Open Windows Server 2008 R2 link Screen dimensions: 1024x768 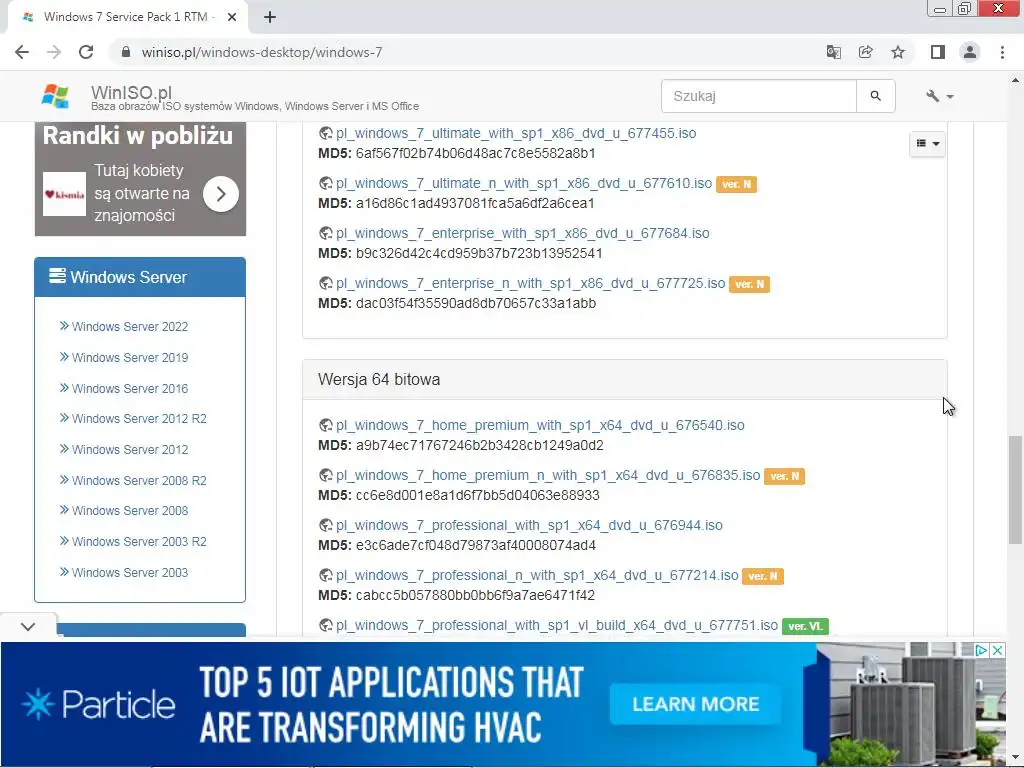pyautogui.click(x=138, y=481)
